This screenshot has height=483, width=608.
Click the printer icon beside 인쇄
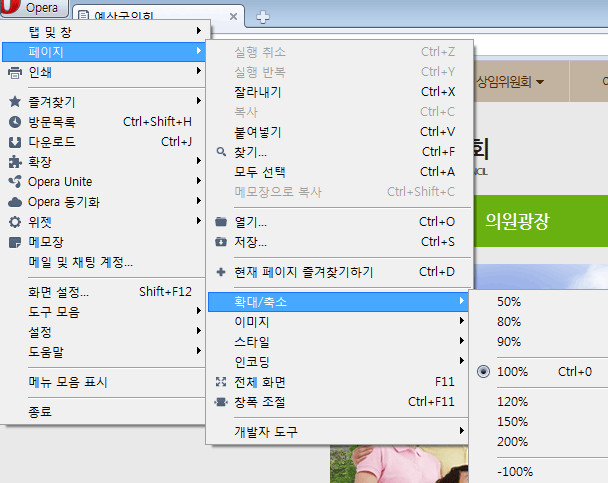coord(14,72)
